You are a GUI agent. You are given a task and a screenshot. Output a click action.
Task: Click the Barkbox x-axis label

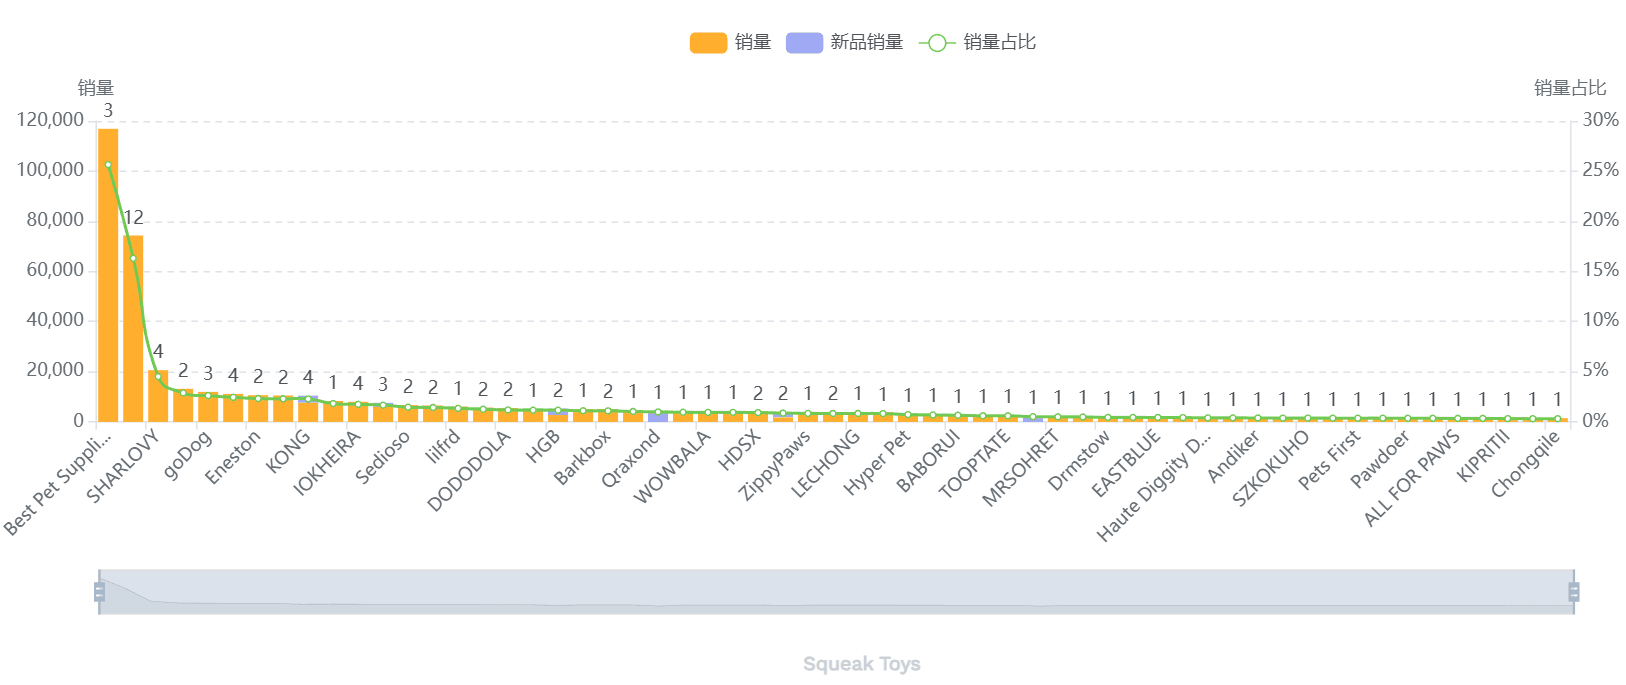coord(582,458)
